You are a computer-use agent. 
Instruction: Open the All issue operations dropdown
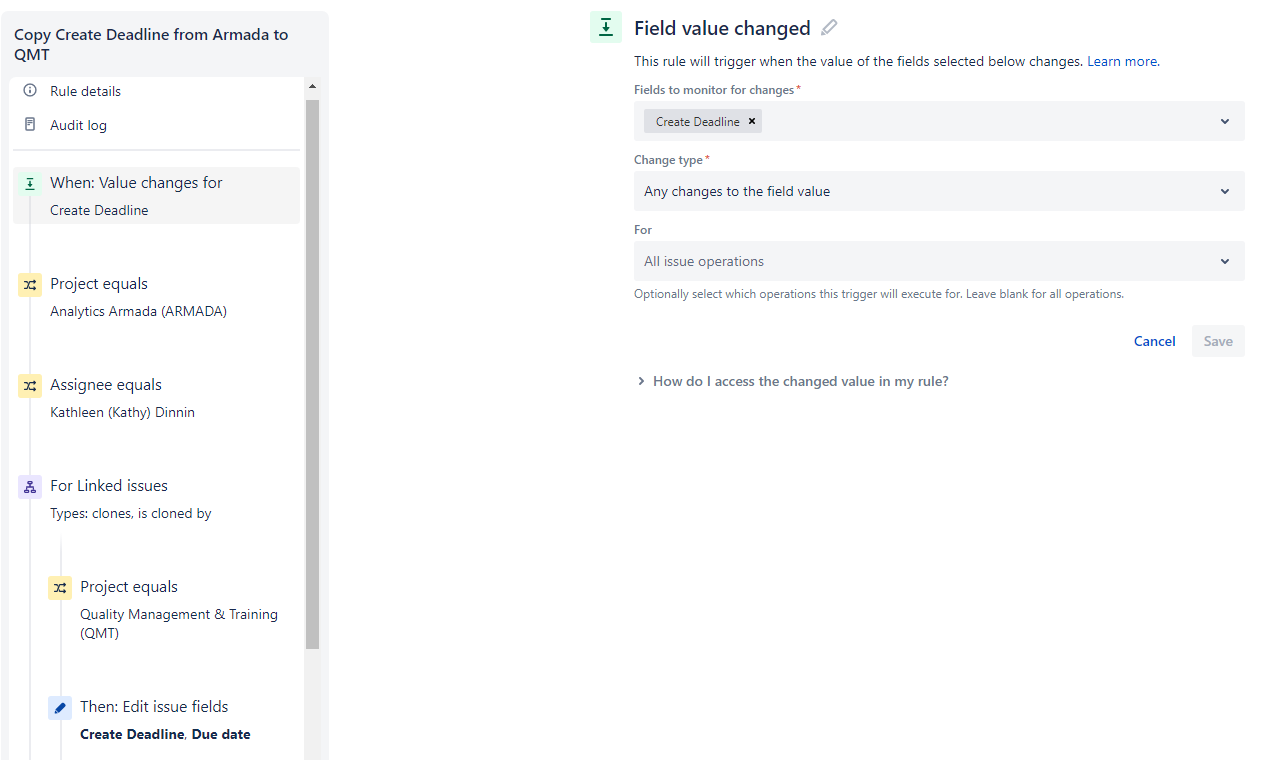(x=939, y=261)
